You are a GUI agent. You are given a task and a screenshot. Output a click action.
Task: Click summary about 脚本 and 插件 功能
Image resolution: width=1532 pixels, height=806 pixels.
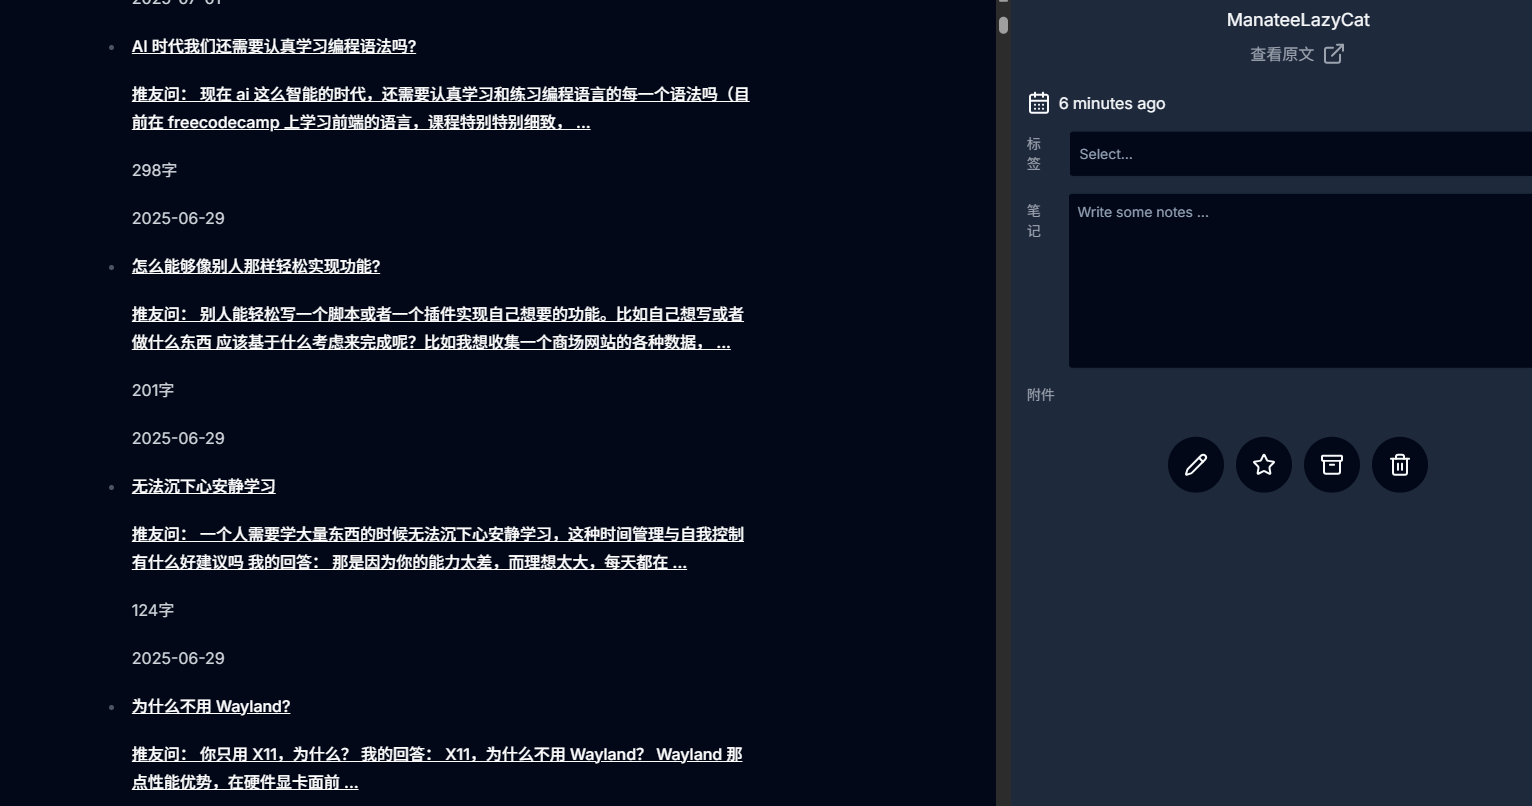coord(438,328)
